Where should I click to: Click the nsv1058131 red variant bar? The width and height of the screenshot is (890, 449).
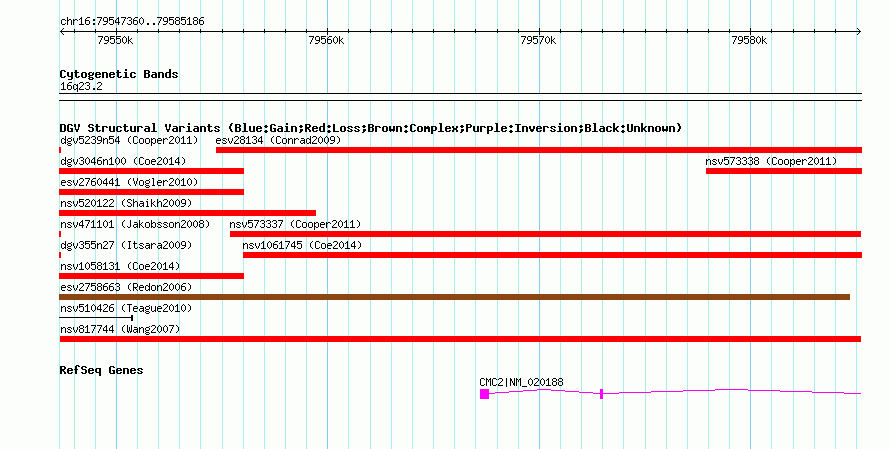click(x=152, y=276)
